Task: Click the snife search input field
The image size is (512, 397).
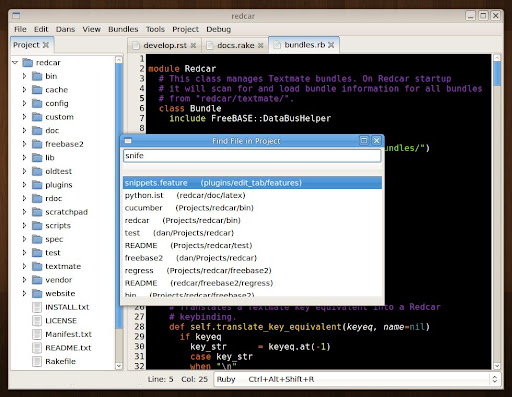Action: 252,156
